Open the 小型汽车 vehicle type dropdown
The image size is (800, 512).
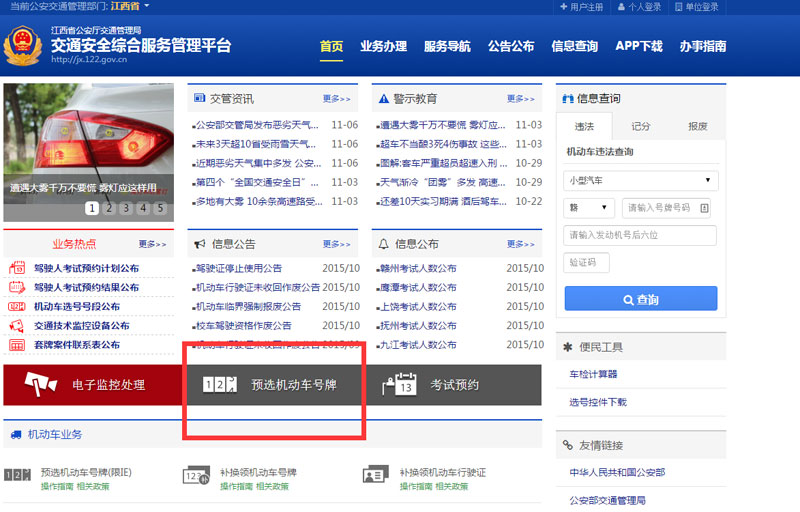click(641, 180)
